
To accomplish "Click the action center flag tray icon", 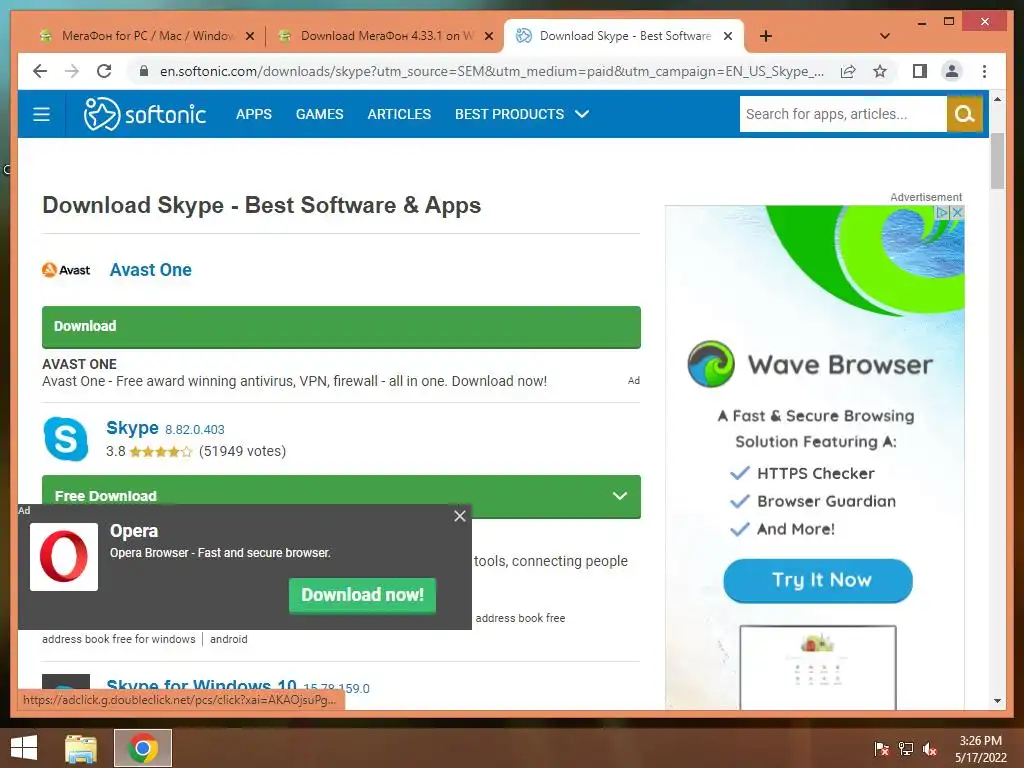I will click(882, 748).
